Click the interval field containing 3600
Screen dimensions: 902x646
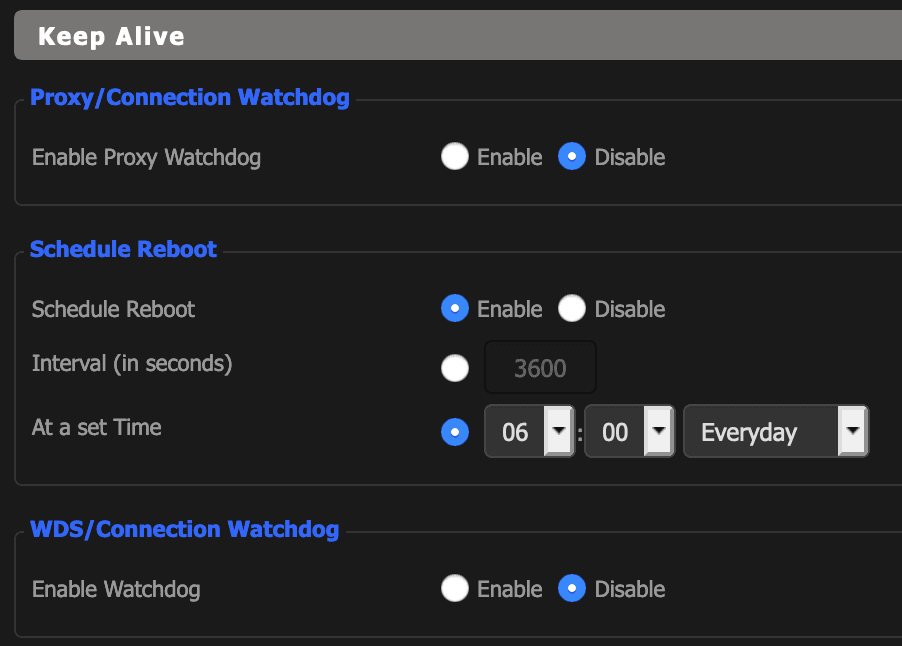540,368
